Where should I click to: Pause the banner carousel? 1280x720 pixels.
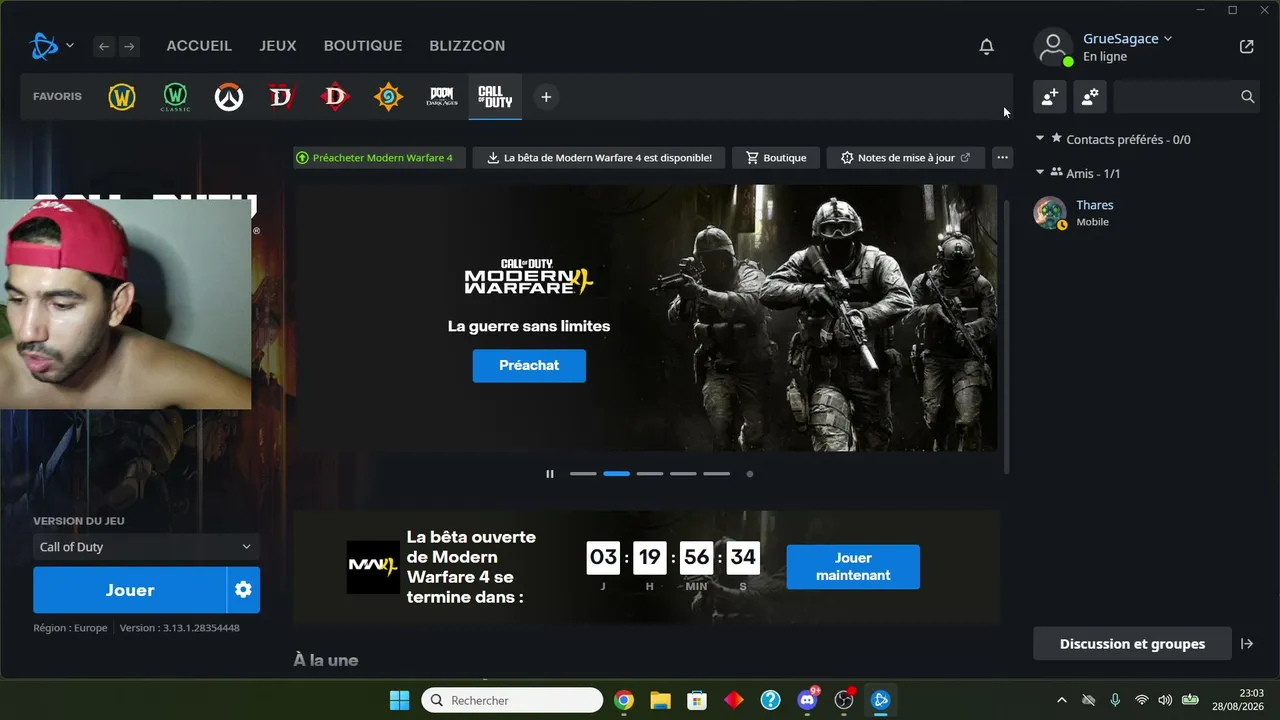pos(549,474)
